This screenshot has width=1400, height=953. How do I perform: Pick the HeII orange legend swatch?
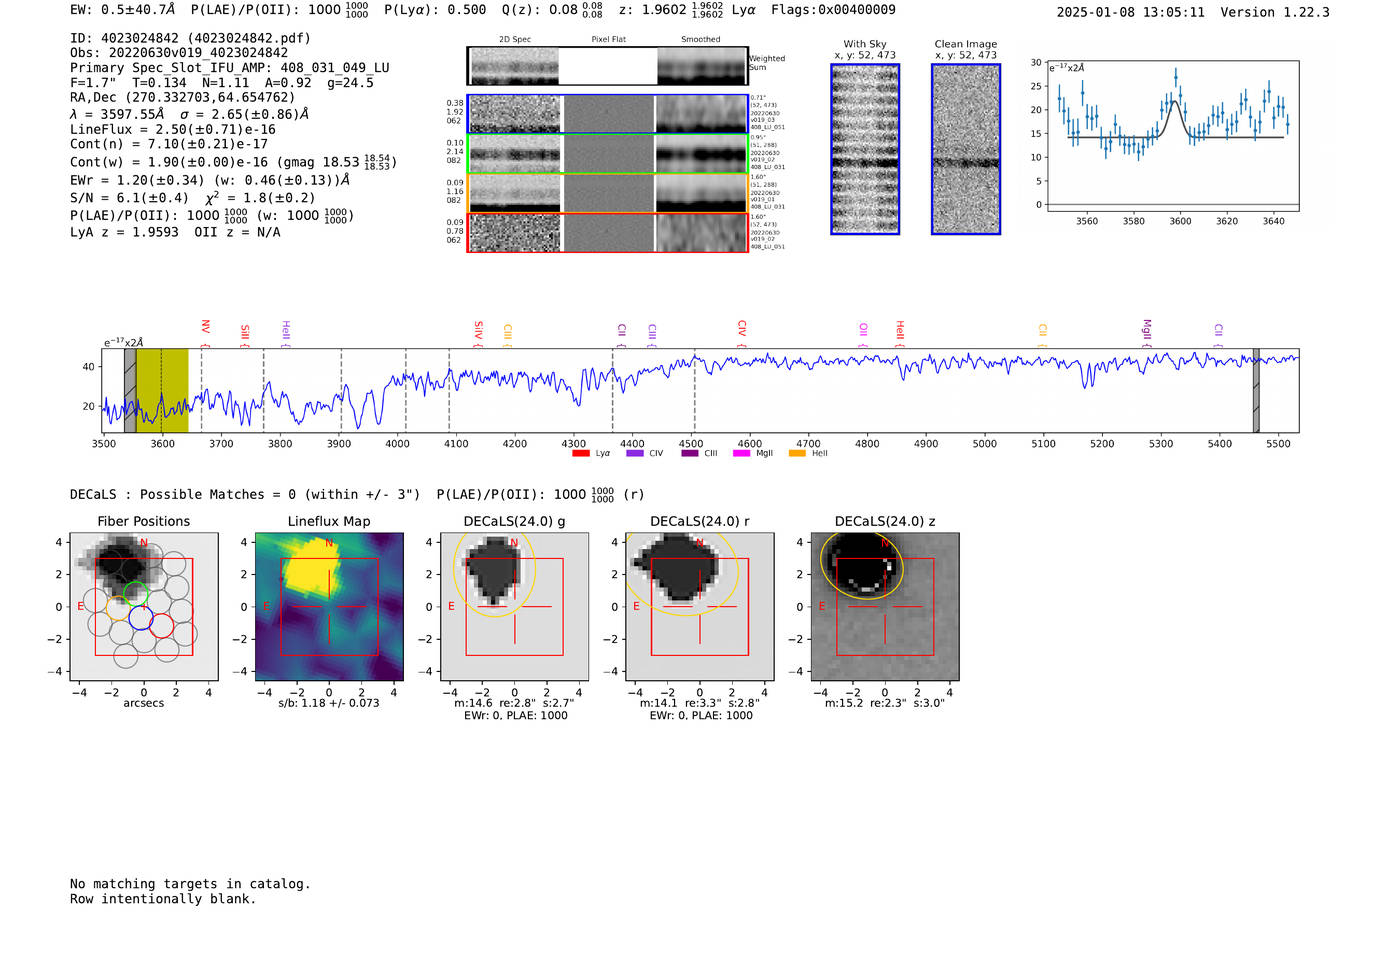(x=797, y=453)
